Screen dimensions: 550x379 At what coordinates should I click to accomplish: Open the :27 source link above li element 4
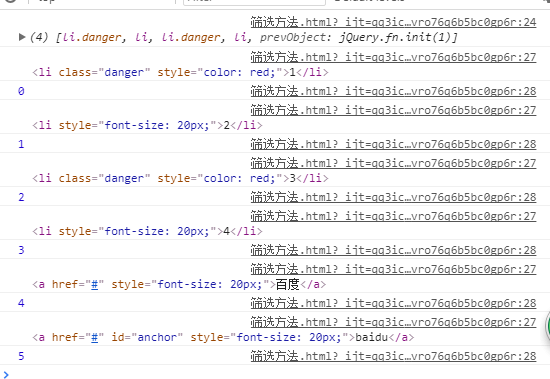click(393, 216)
